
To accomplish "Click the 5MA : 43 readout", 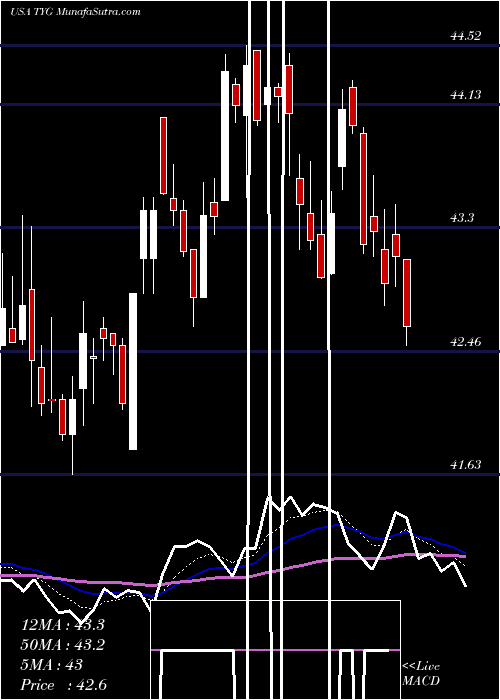I will pyautogui.click(x=52, y=665).
